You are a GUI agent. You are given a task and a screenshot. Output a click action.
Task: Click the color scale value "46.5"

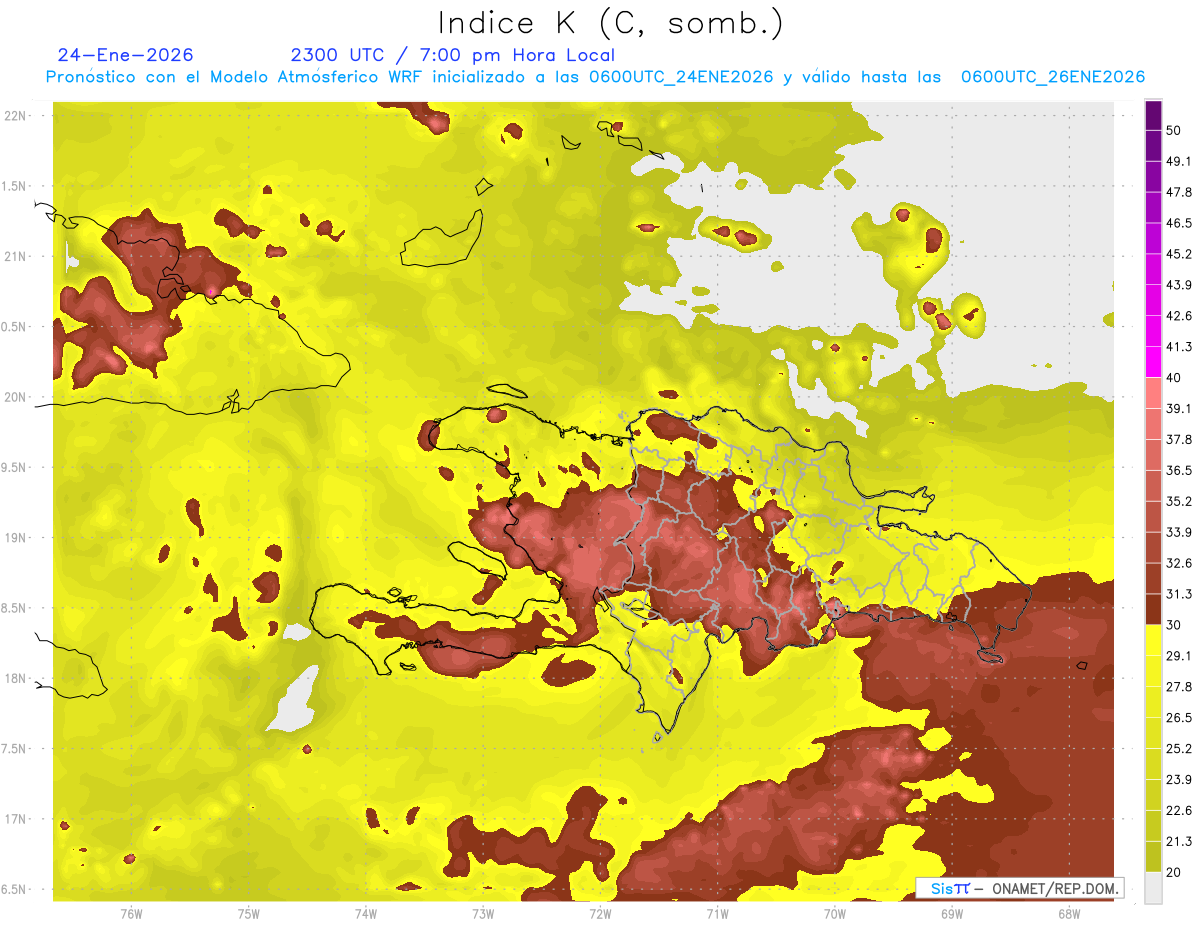point(1179,223)
